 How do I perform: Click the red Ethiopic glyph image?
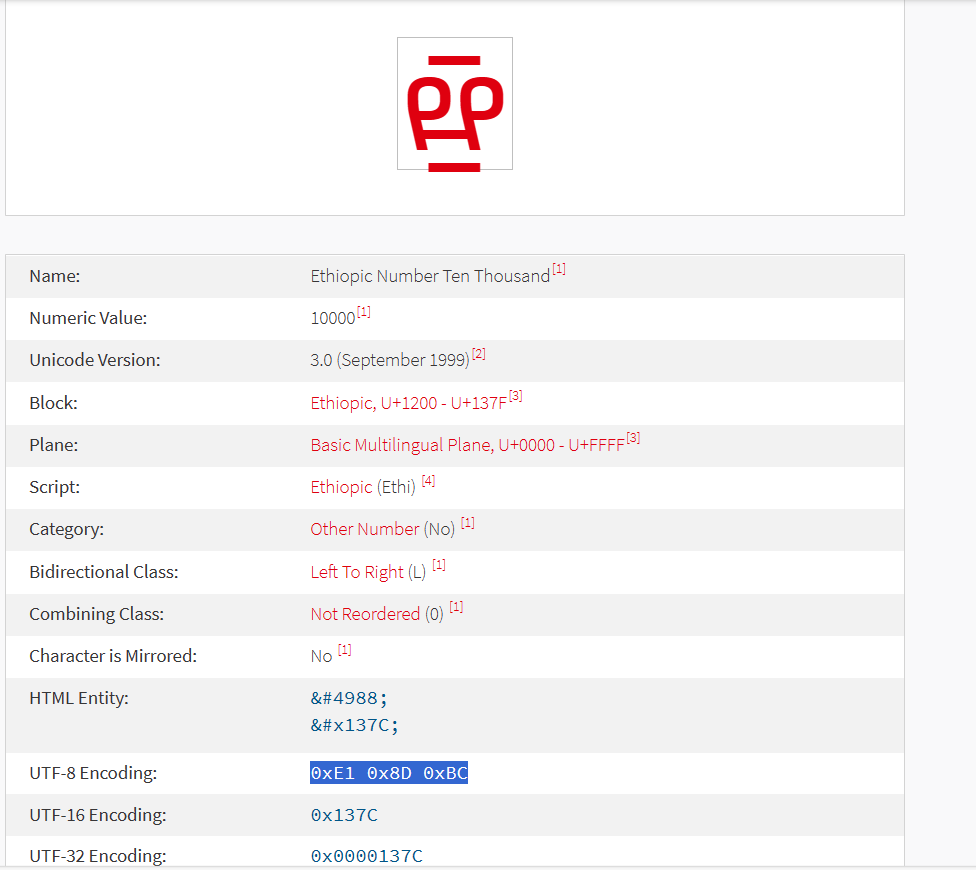pyautogui.click(x=455, y=104)
